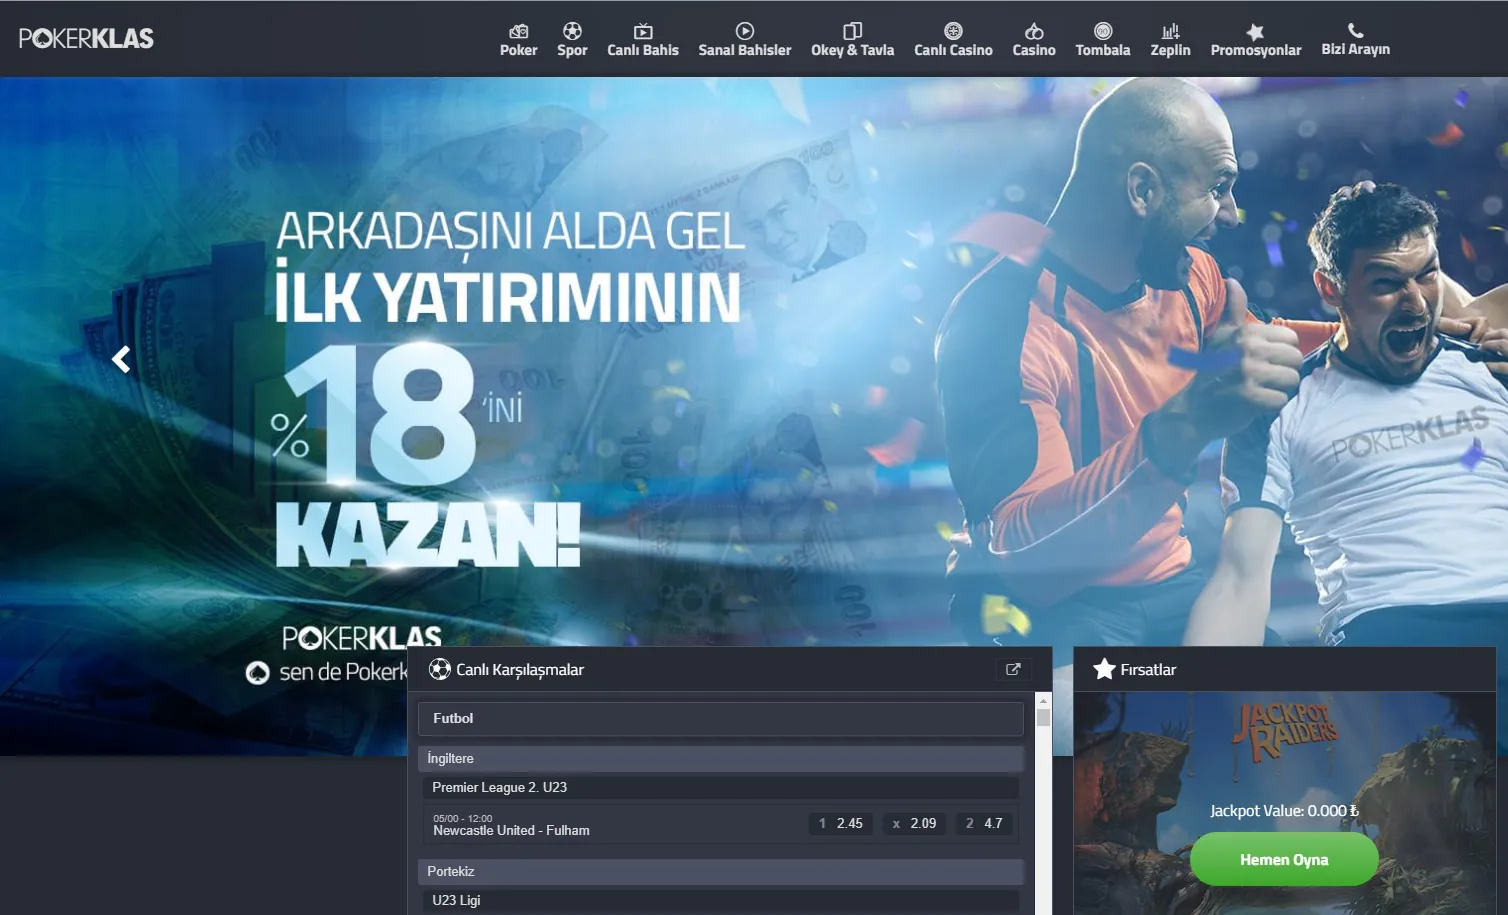The height and width of the screenshot is (915, 1508).
Task: Open Okey & Tavla tiles icon
Action: click(852, 32)
